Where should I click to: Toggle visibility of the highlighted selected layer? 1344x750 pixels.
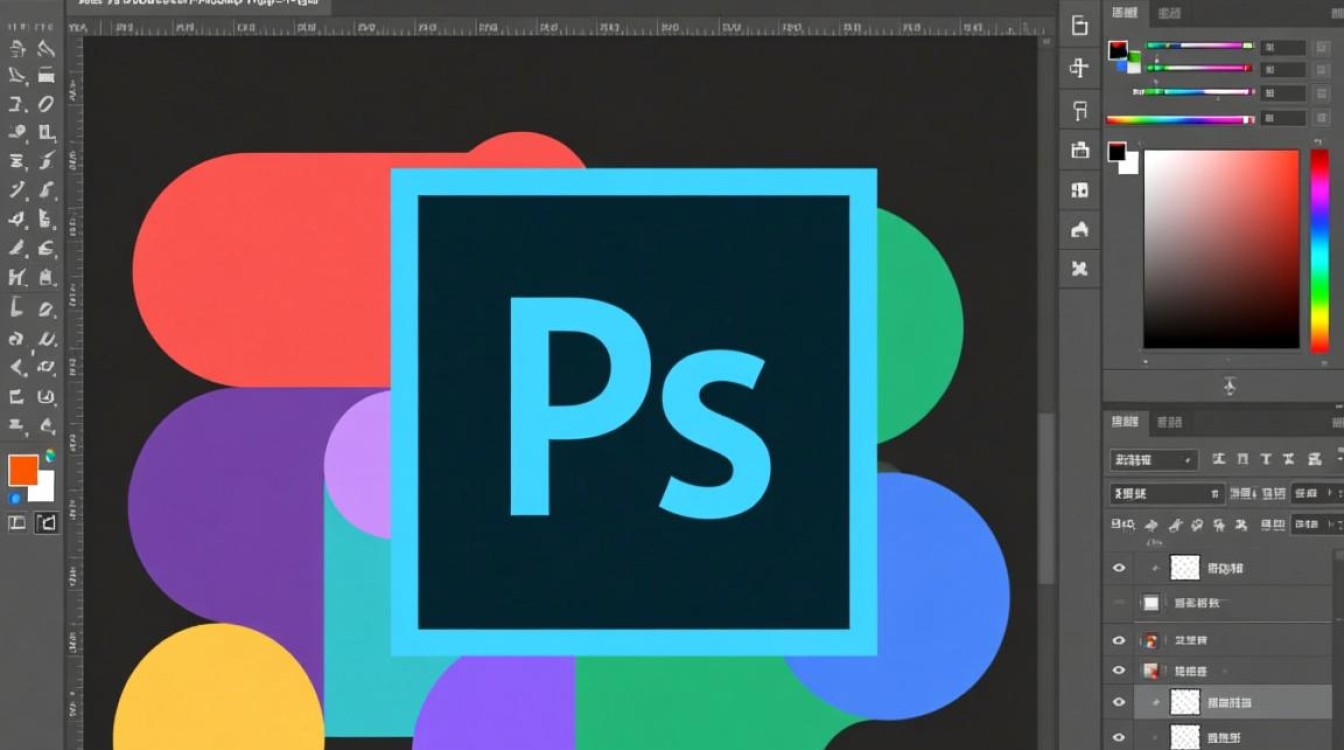point(1119,703)
